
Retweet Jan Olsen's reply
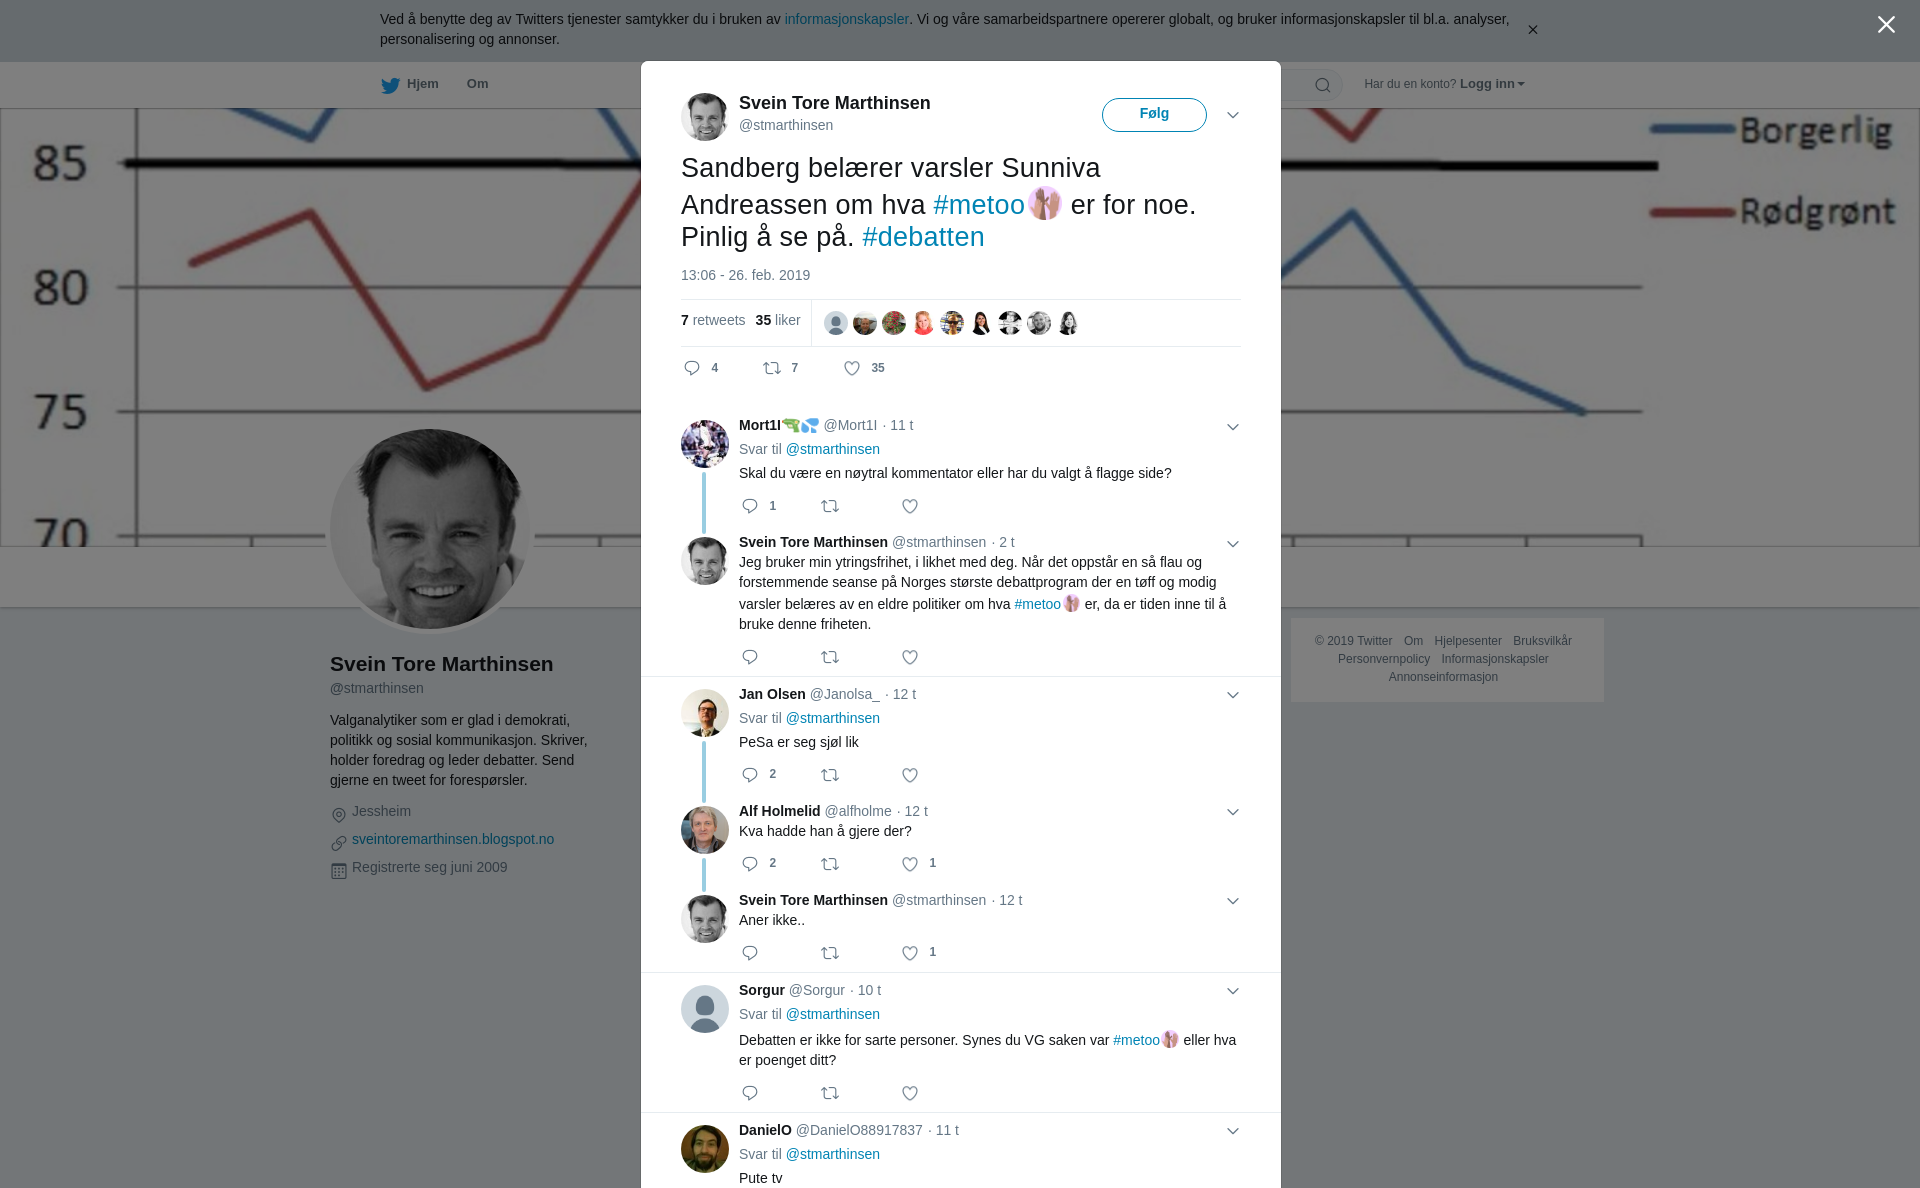pos(830,775)
